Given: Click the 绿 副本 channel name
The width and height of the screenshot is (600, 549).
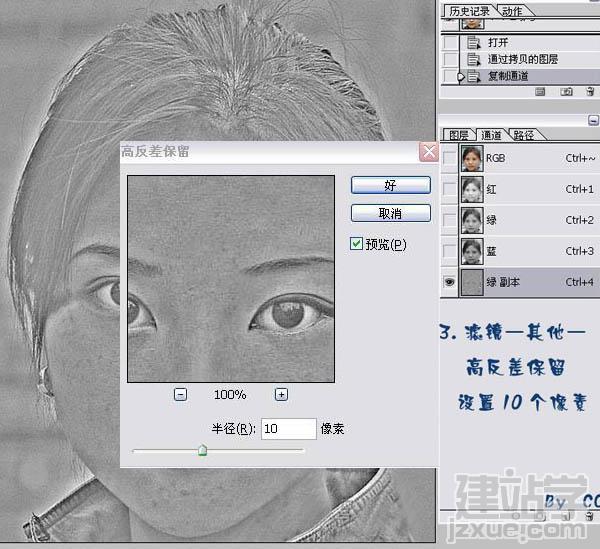Looking at the screenshot, I should pyautogui.click(x=503, y=282).
